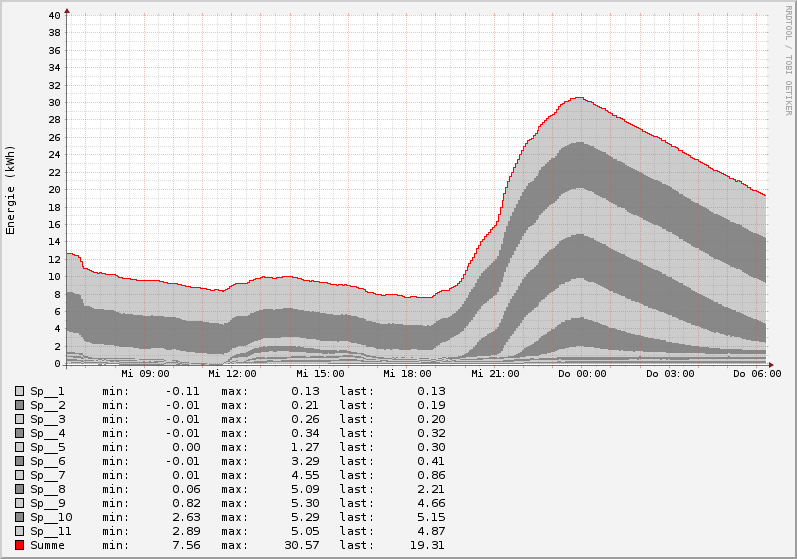Click the Summe max value 30.57
This screenshot has height=559, width=797.
306,545
